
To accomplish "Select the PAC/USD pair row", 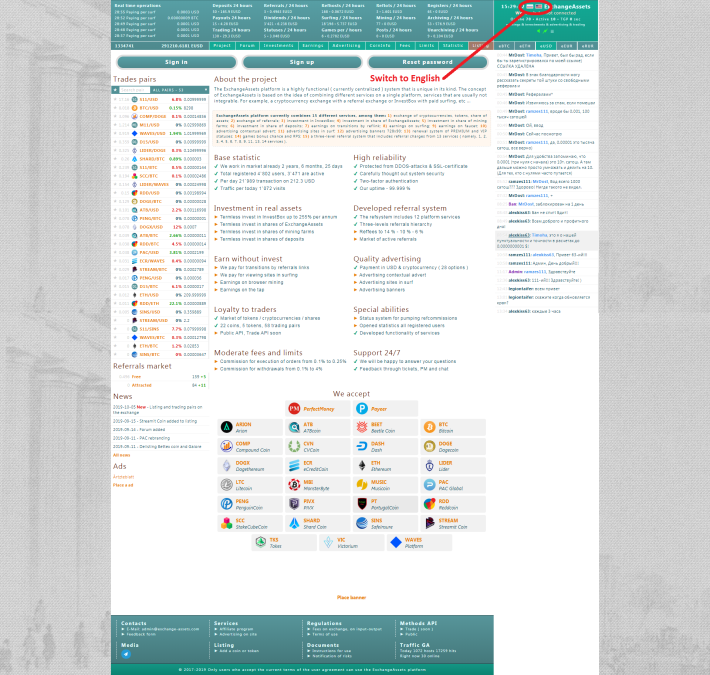I will click(x=160, y=252).
